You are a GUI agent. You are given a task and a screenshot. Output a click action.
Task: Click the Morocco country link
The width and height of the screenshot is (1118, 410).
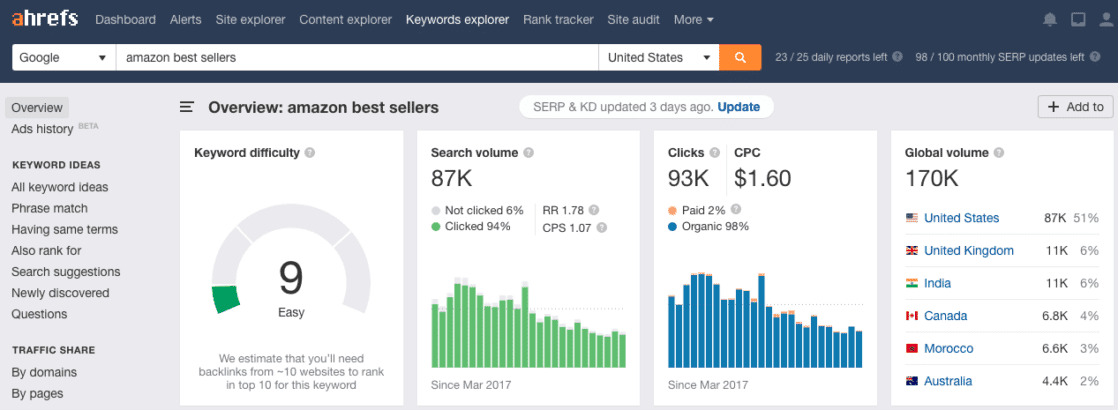click(948, 349)
